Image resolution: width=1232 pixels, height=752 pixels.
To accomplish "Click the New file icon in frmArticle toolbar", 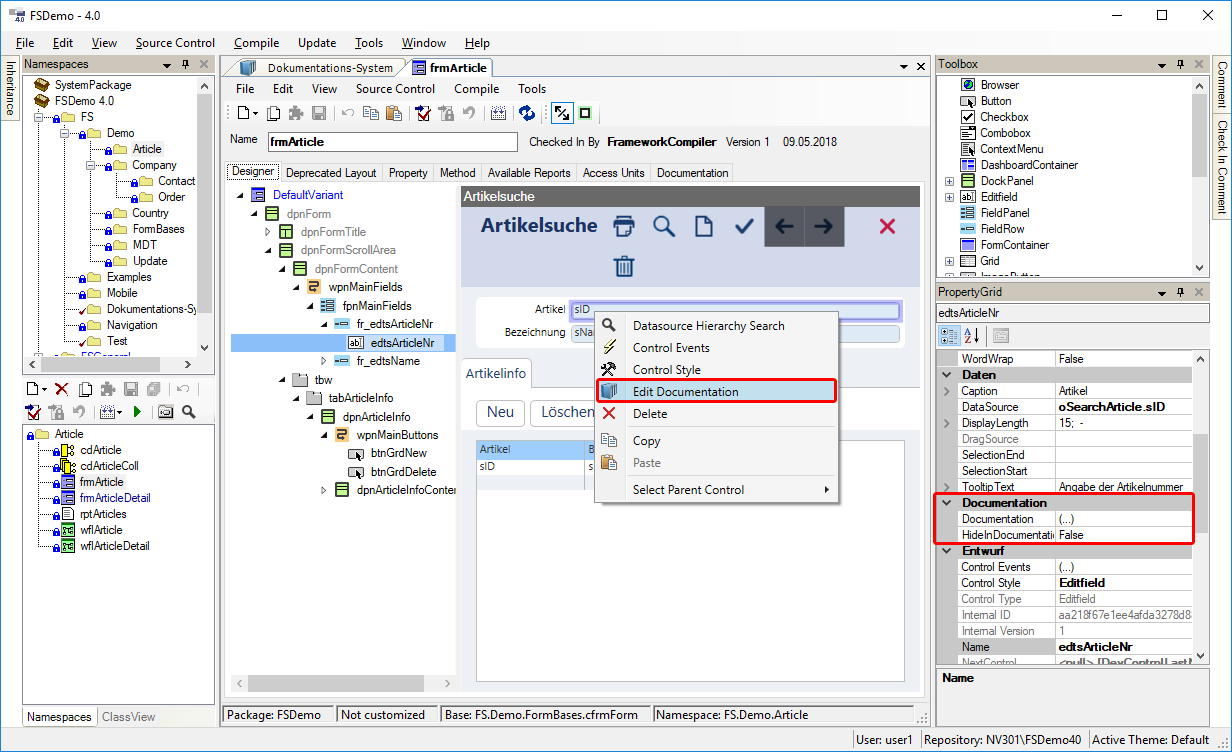I will tap(243, 113).
